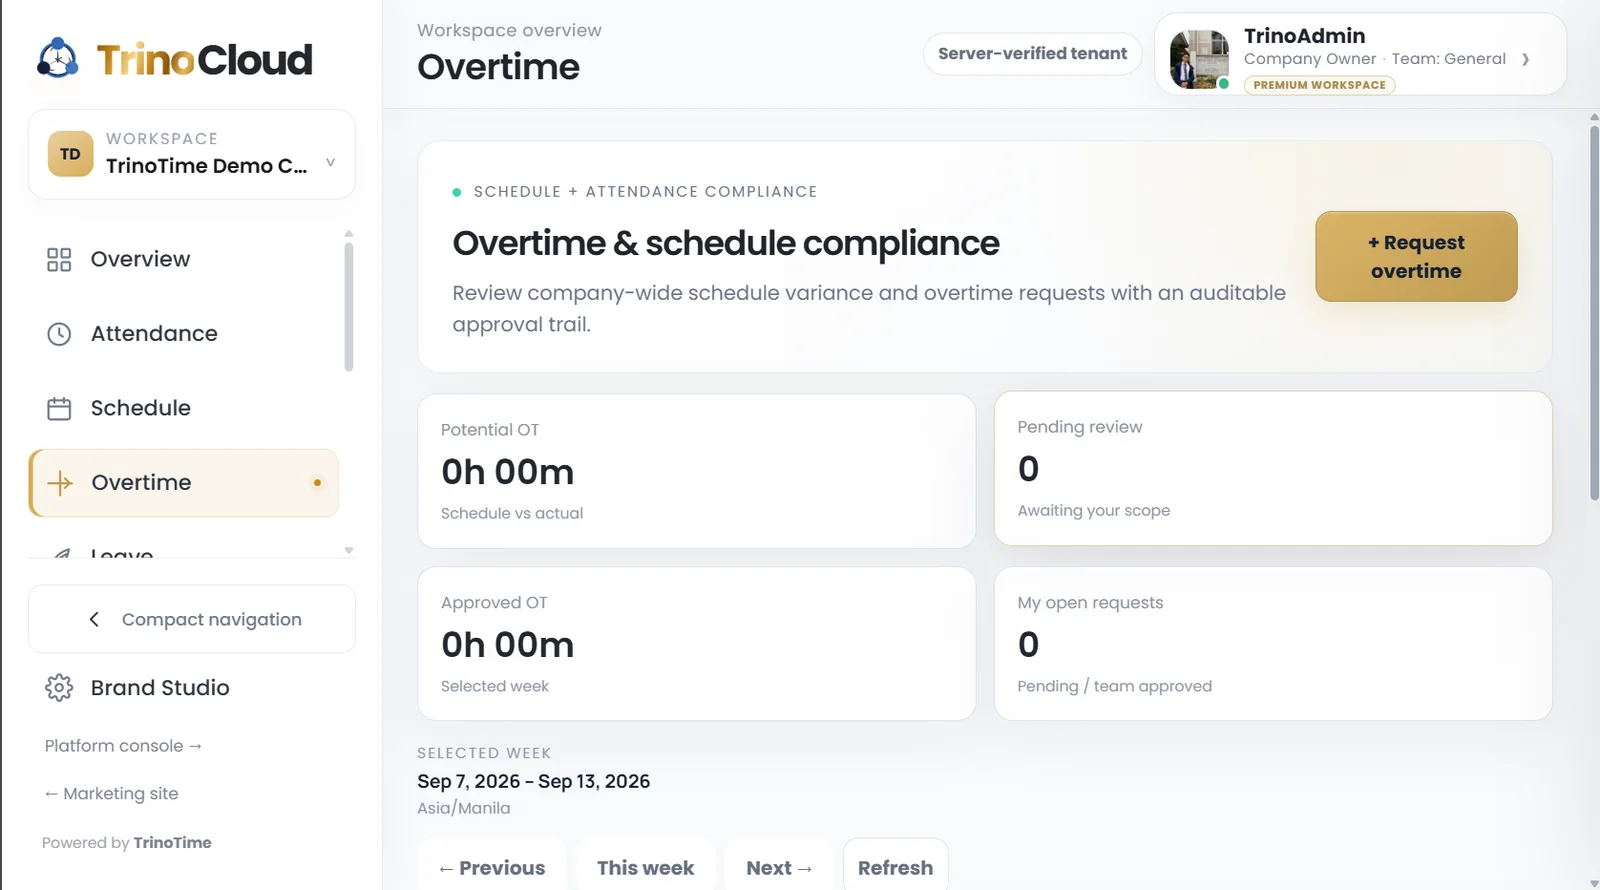Click sidebar scroll-down arrow
This screenshot has height=890, width=1600.
[x=349, y=550]
